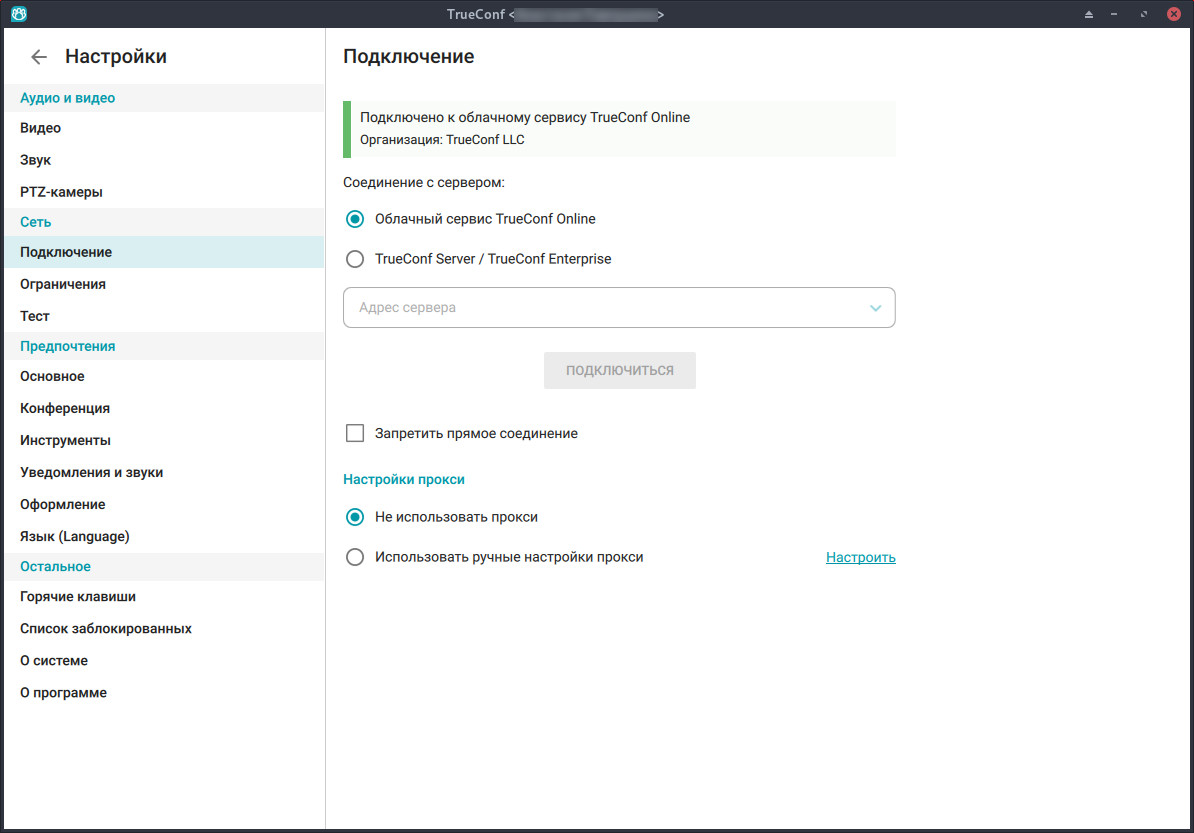Click Подключено к облачному сервису status text

pos(525,117)
